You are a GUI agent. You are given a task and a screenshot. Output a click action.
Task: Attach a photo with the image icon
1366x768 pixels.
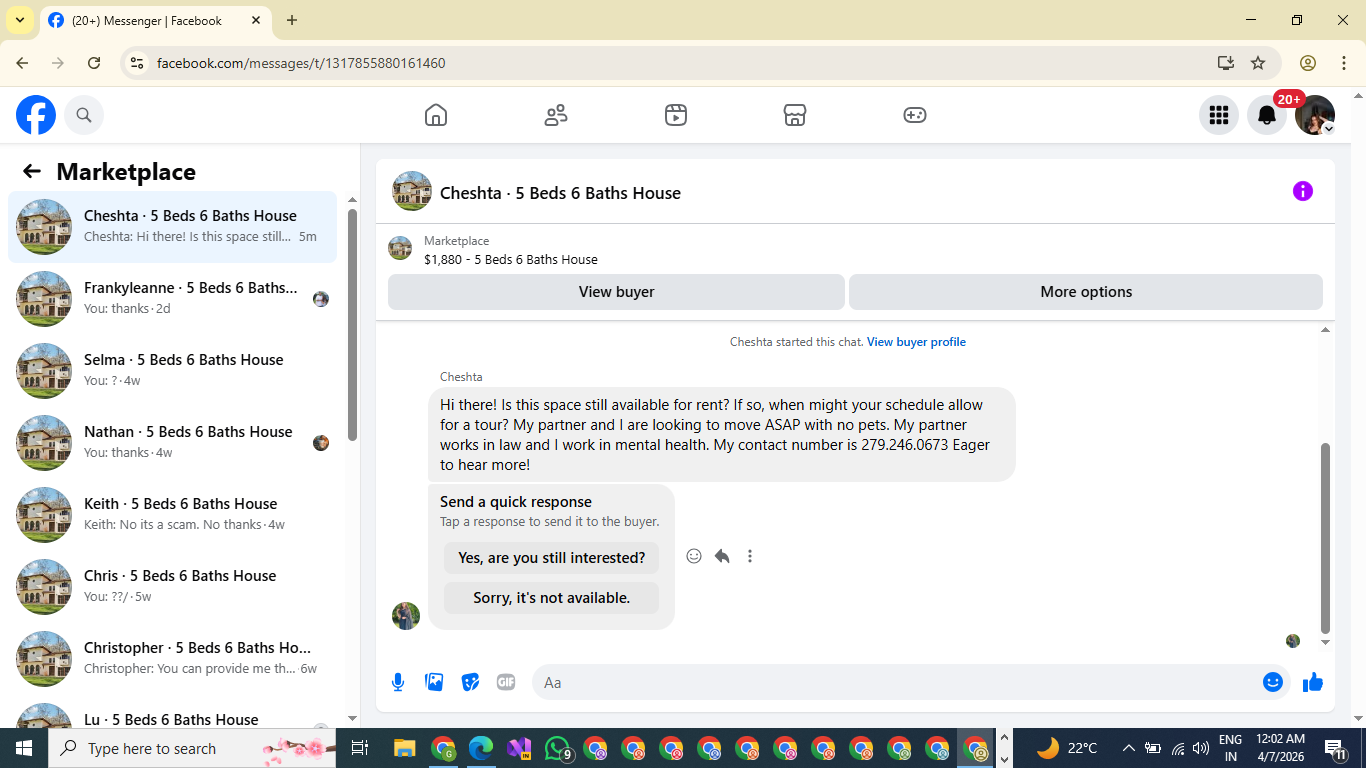pyautogui.click(x=434, y=682)
